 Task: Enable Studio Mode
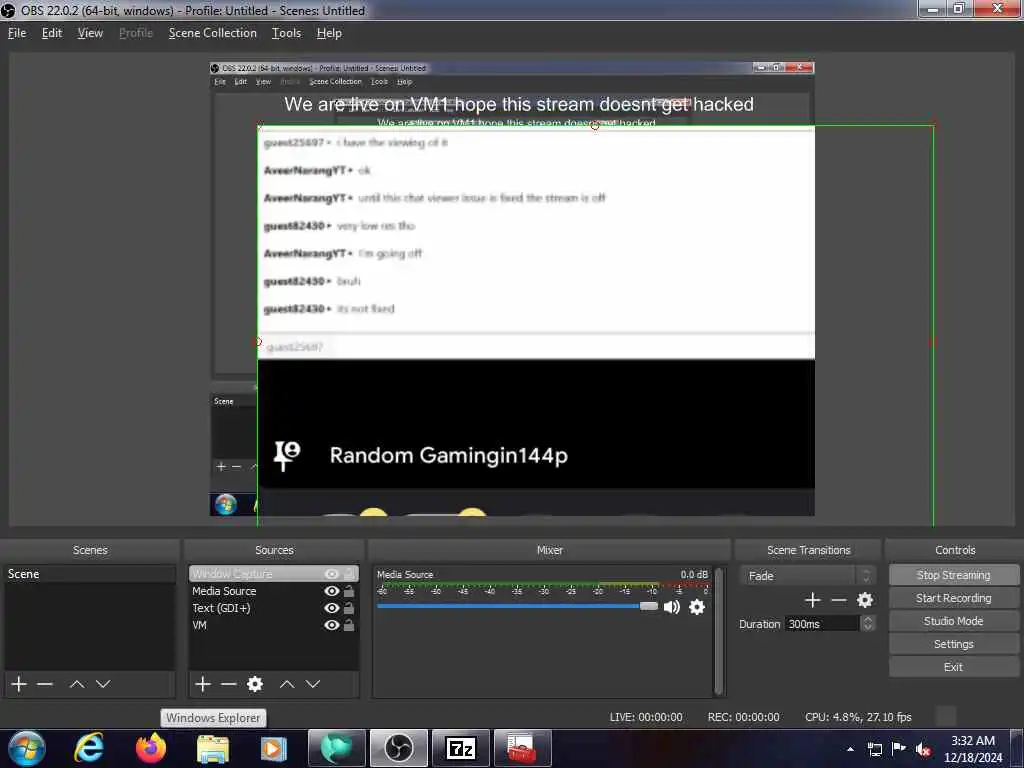point(953,621)
